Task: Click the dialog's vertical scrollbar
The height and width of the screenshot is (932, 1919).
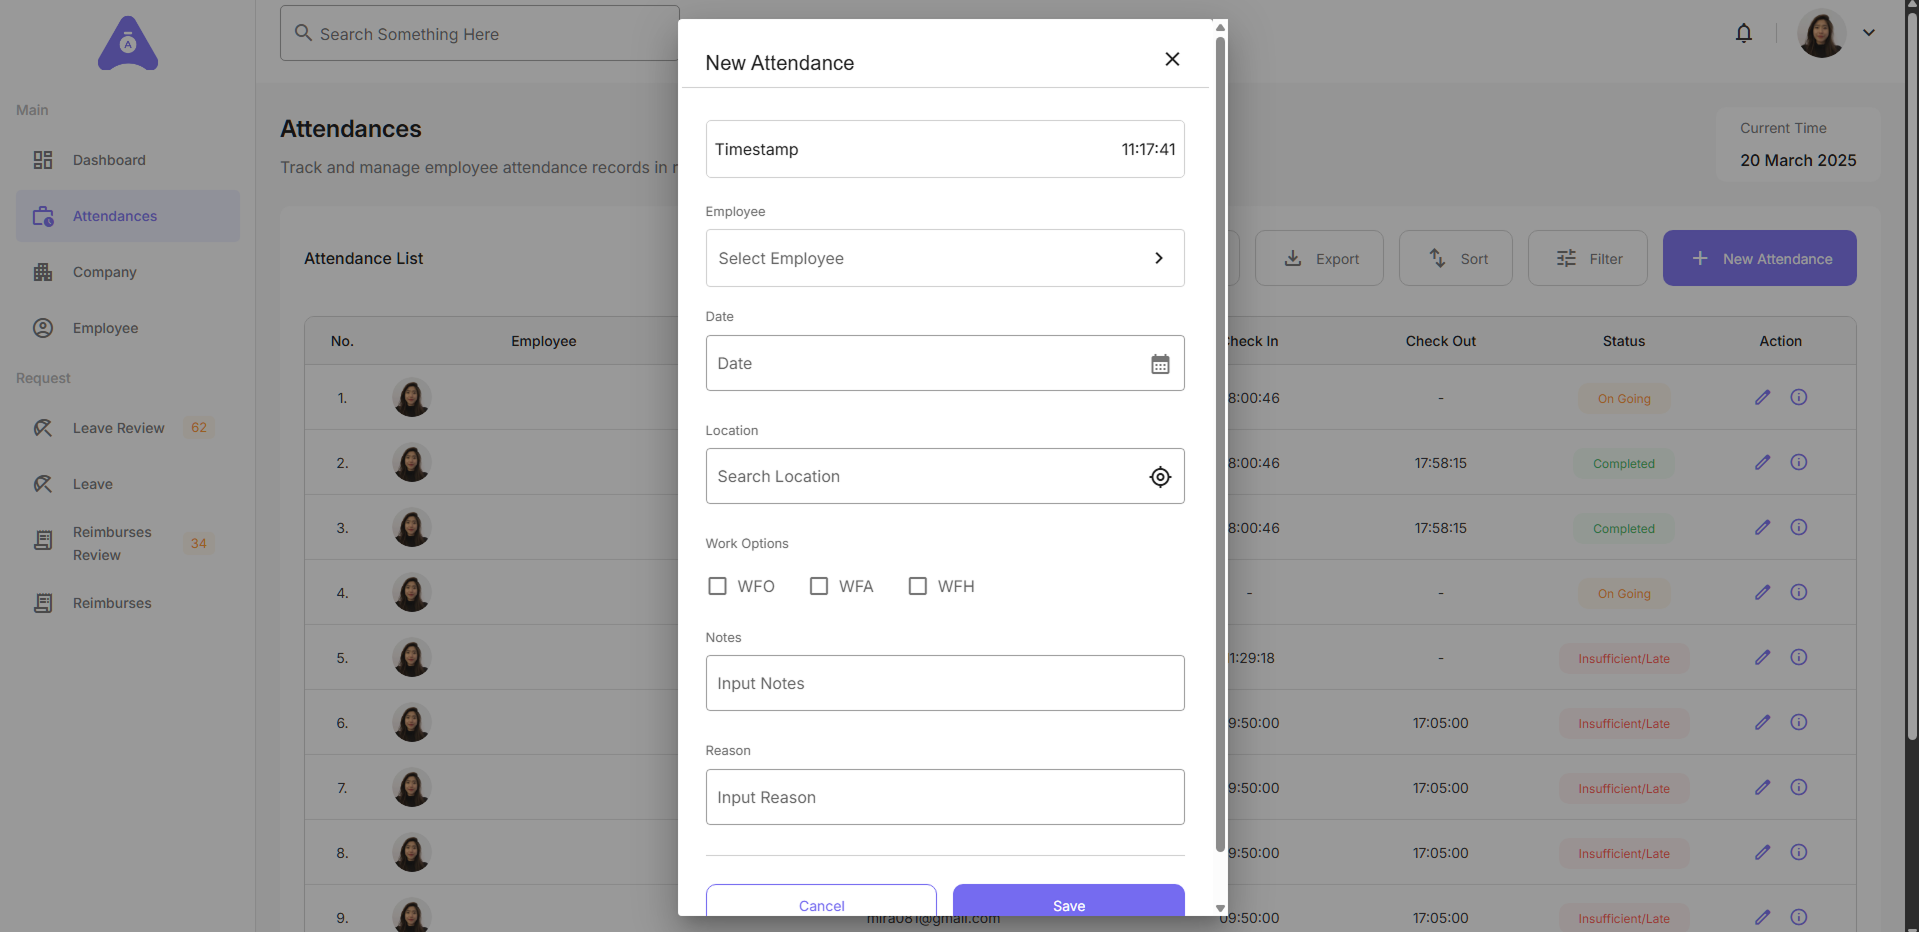Action: click(1220, 444)
